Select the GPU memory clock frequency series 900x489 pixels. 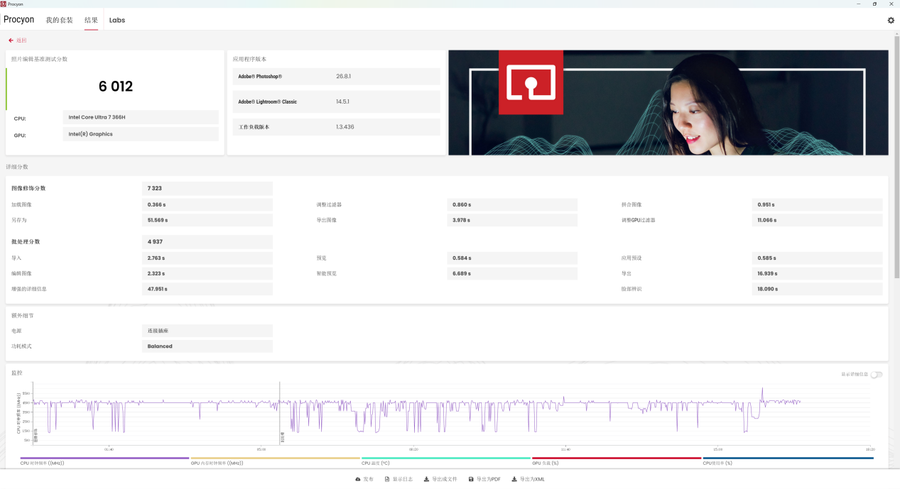pyautogui.click(x=275, y=461)
